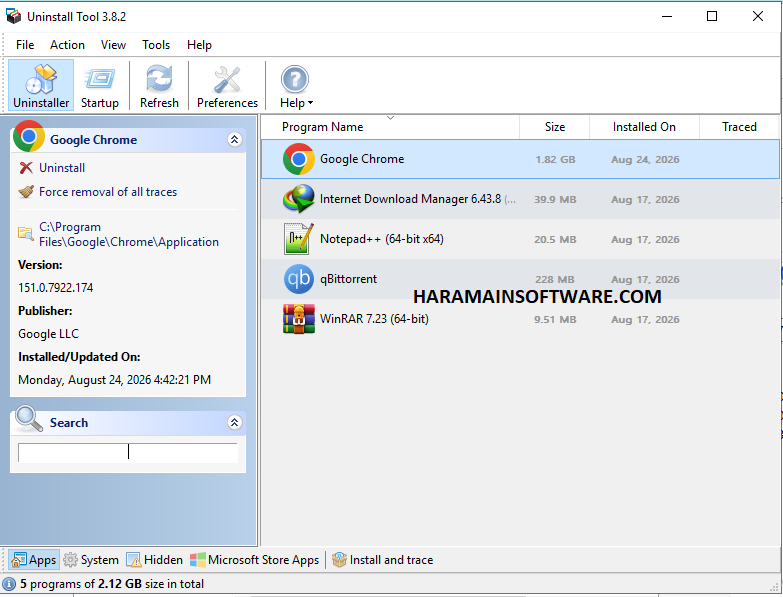
Task: Select Notepad++ (64-bit x64) row name
Action: (x=382, y=239)
